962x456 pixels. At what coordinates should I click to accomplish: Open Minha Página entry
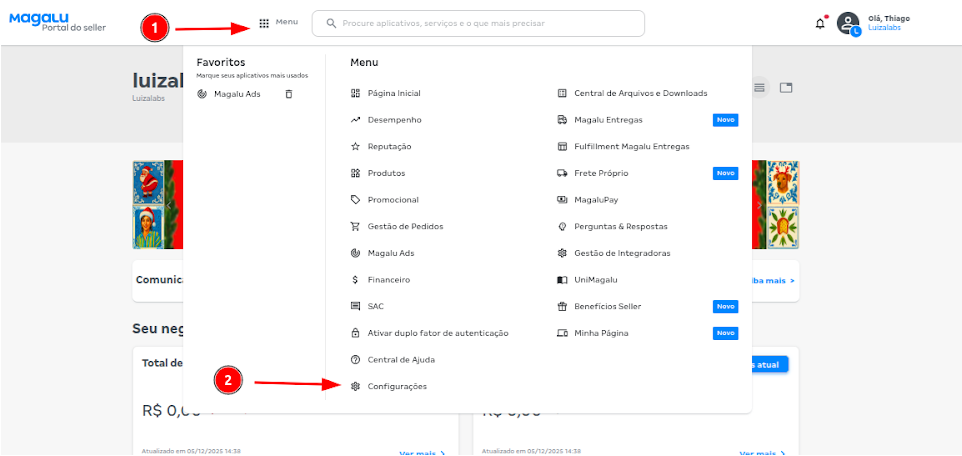[x=601, y=333]
